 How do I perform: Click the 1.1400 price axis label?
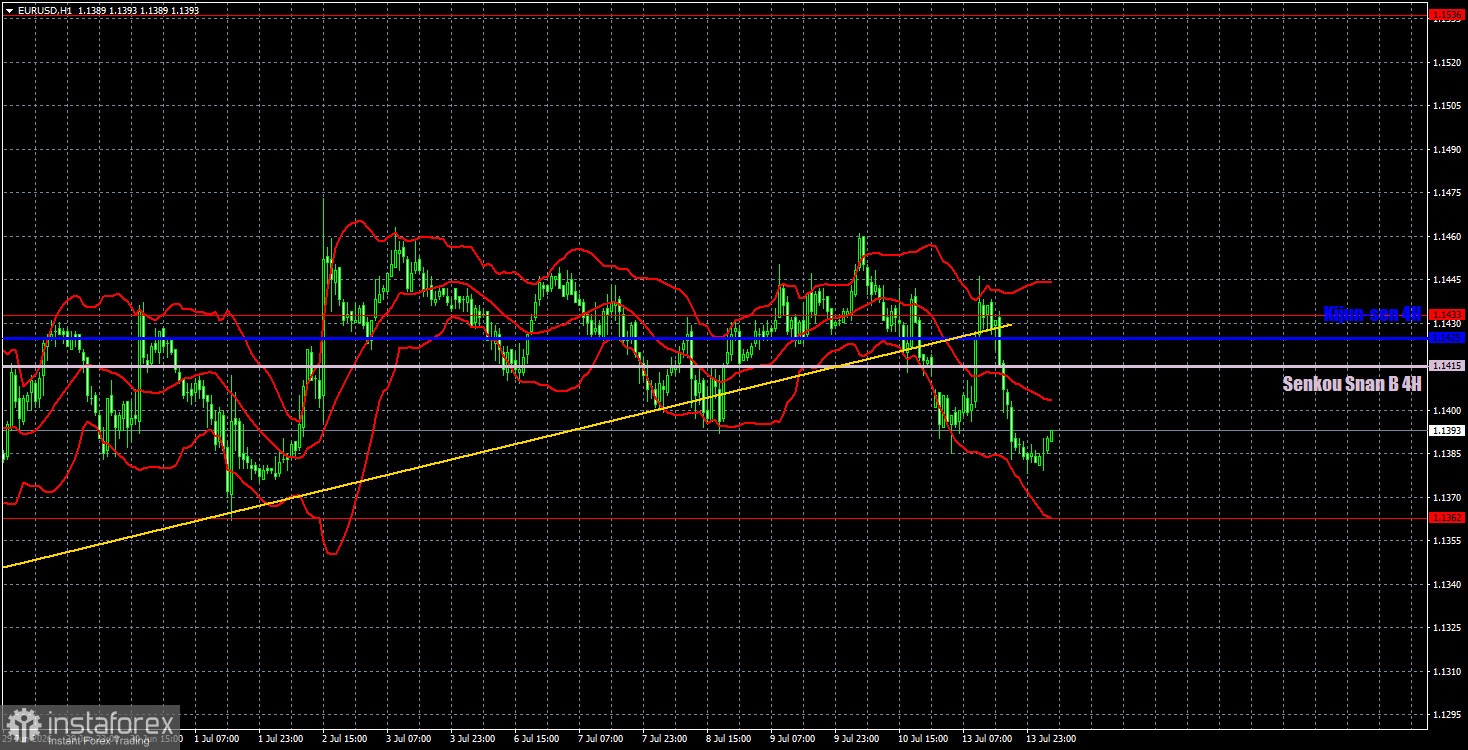[x=1447, y=410]
